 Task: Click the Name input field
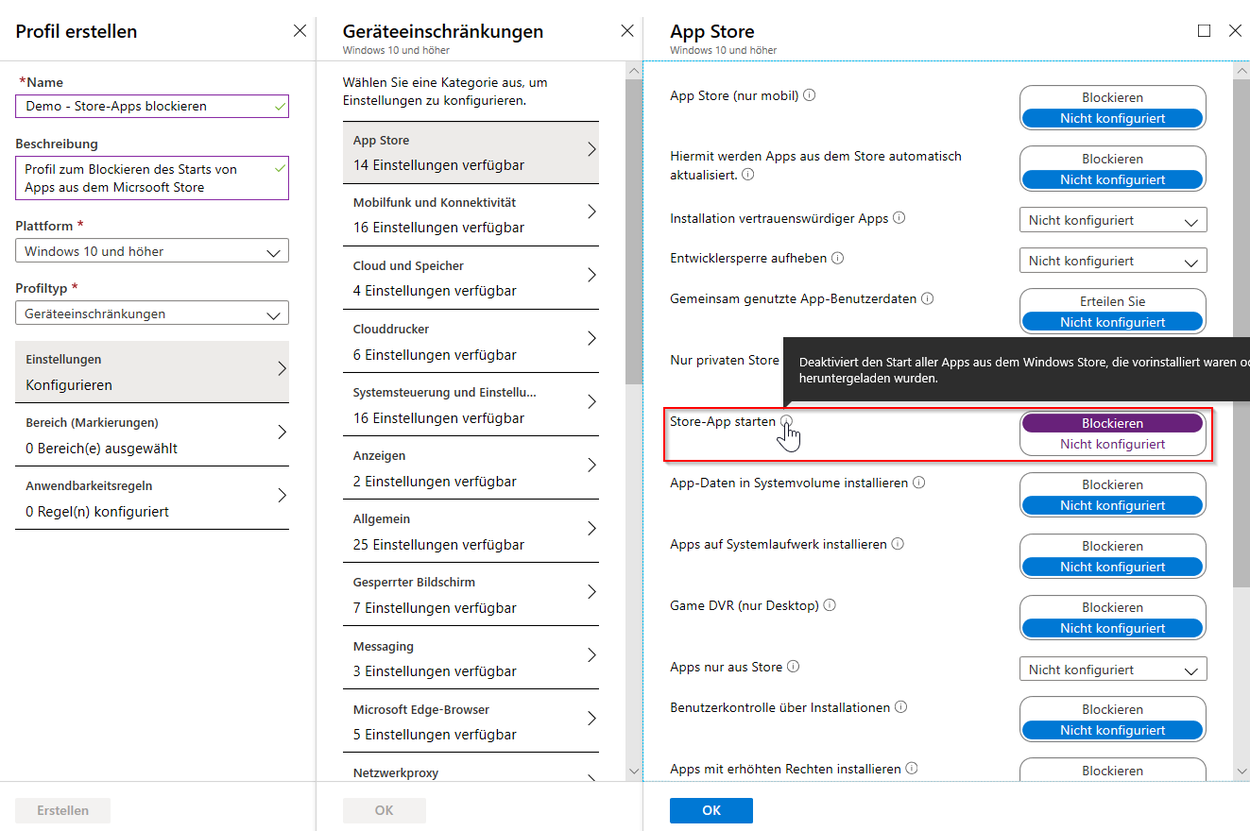[152, 106]
